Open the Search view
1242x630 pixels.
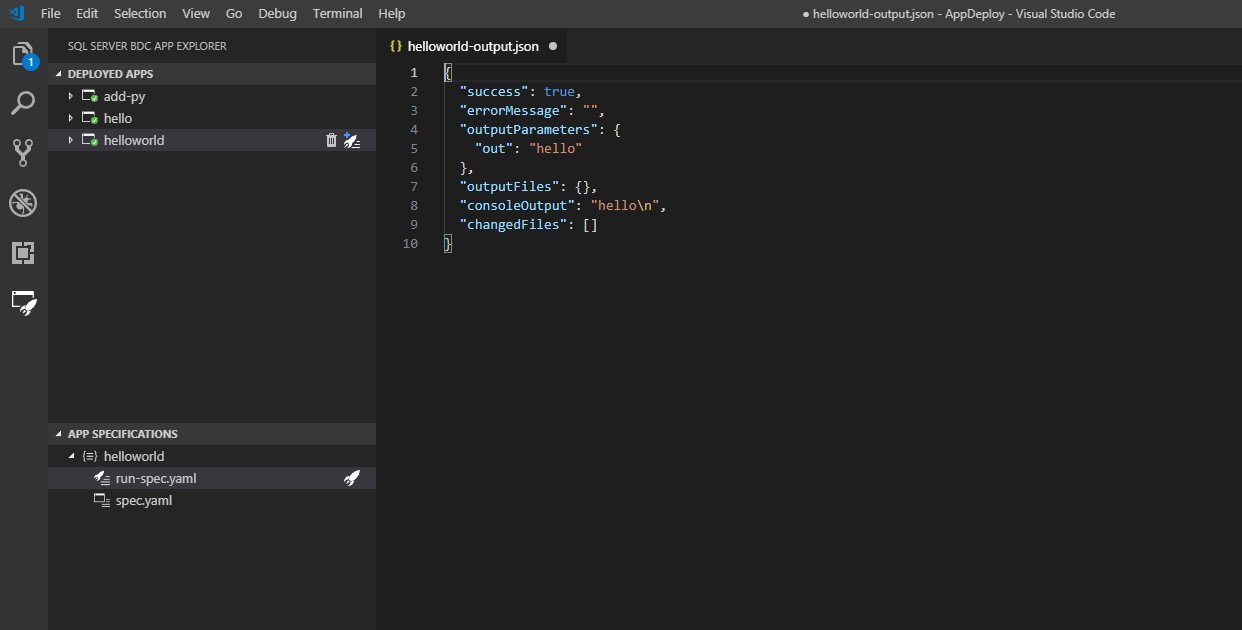tap(24, 103)
